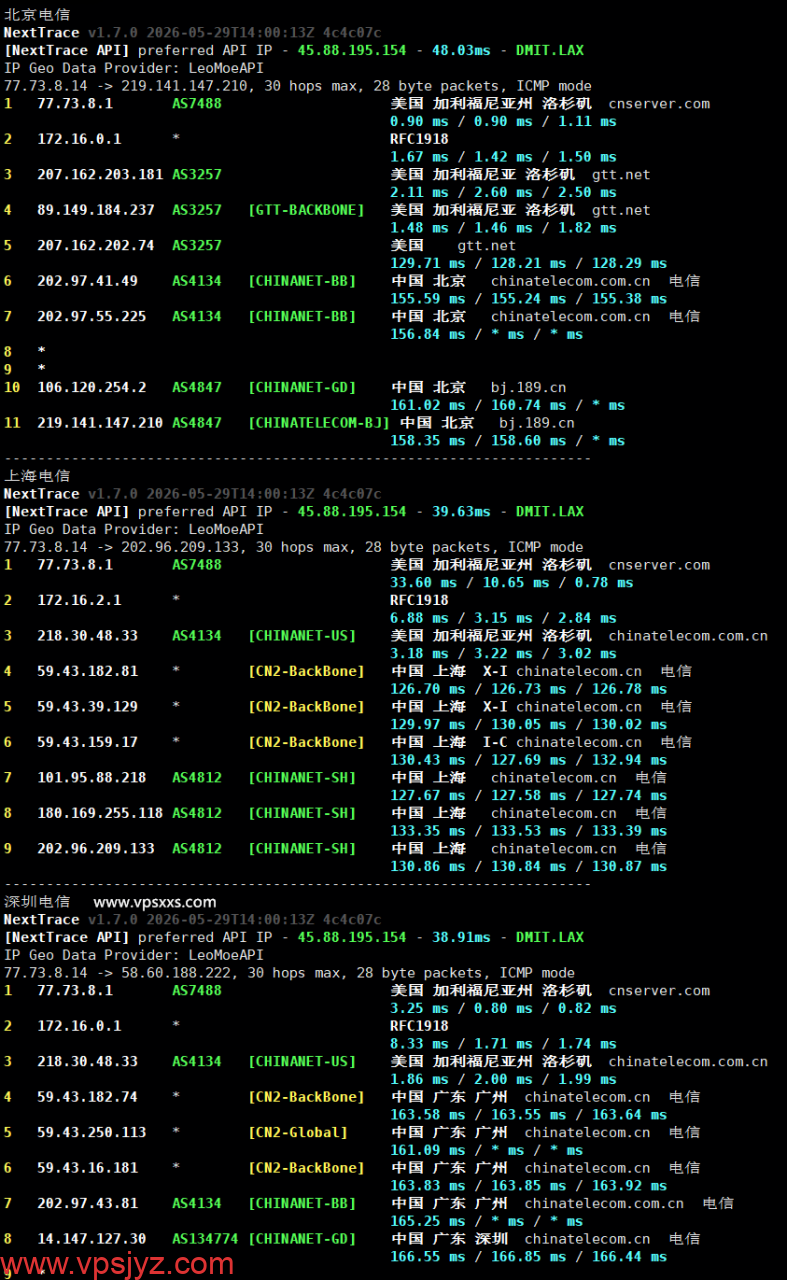Click IP address 89.149.184.237

(96, 210)
